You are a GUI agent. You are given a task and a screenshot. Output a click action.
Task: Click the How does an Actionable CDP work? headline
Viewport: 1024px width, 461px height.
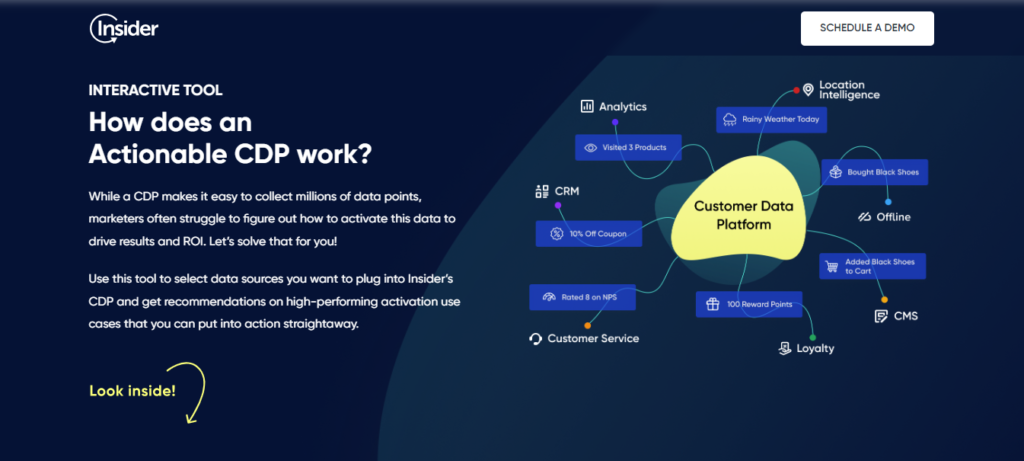230,138
